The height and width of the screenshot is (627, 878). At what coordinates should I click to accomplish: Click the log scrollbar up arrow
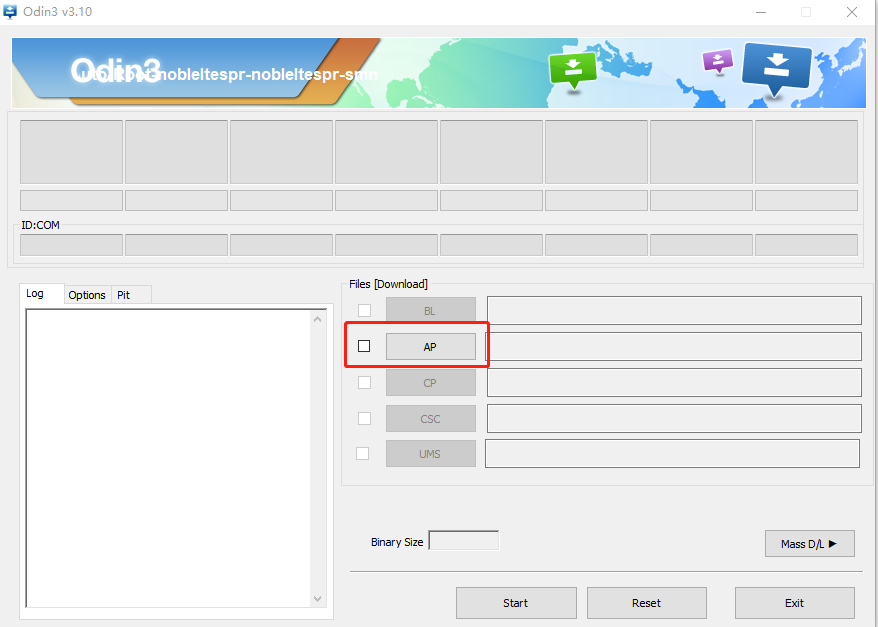[317, 319]
